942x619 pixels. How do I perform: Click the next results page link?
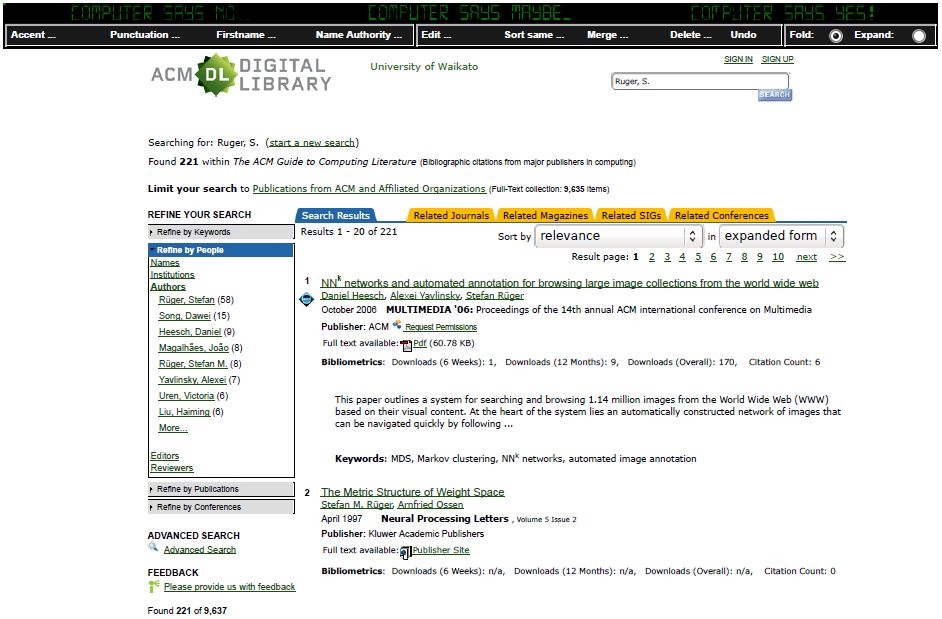[807, 257]
